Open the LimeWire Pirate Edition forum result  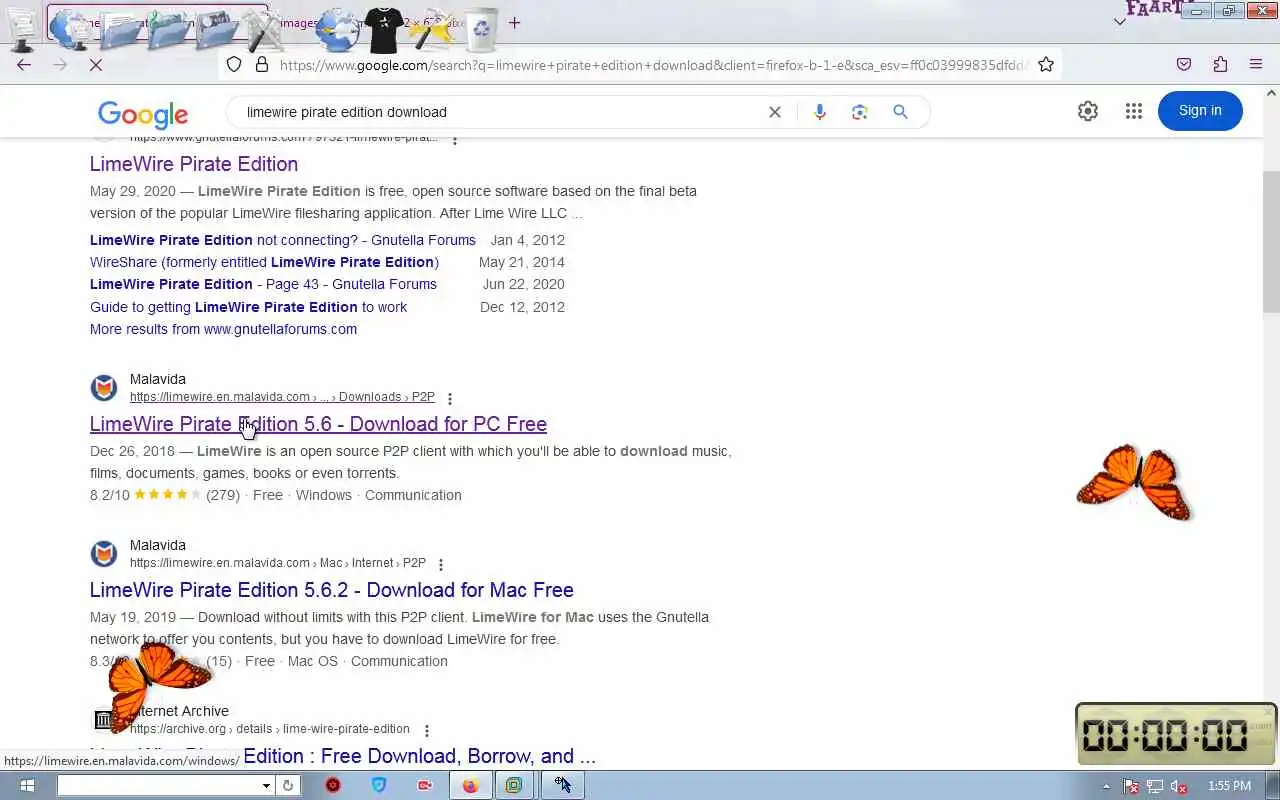pyautogui.click(x=194, y=164)
